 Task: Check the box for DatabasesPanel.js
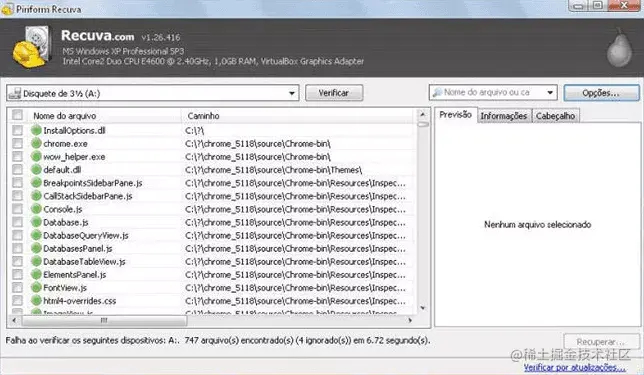coord(17,248)
